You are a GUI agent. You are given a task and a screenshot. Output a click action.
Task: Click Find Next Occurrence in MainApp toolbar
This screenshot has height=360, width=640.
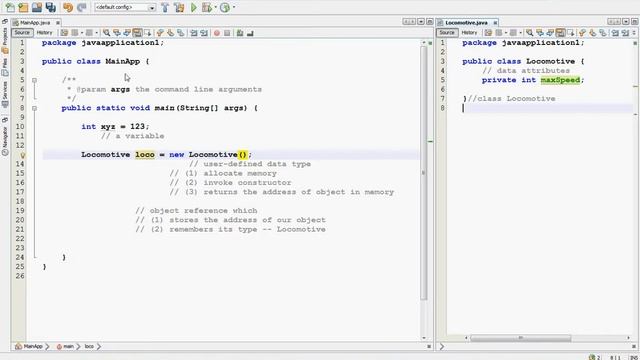pos(127,33)
